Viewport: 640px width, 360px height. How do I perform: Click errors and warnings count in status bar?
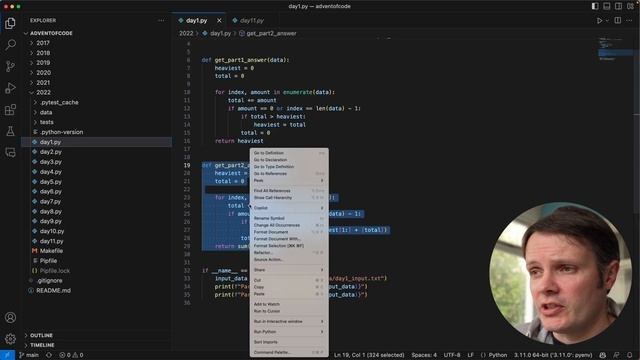tap(71, 355)
